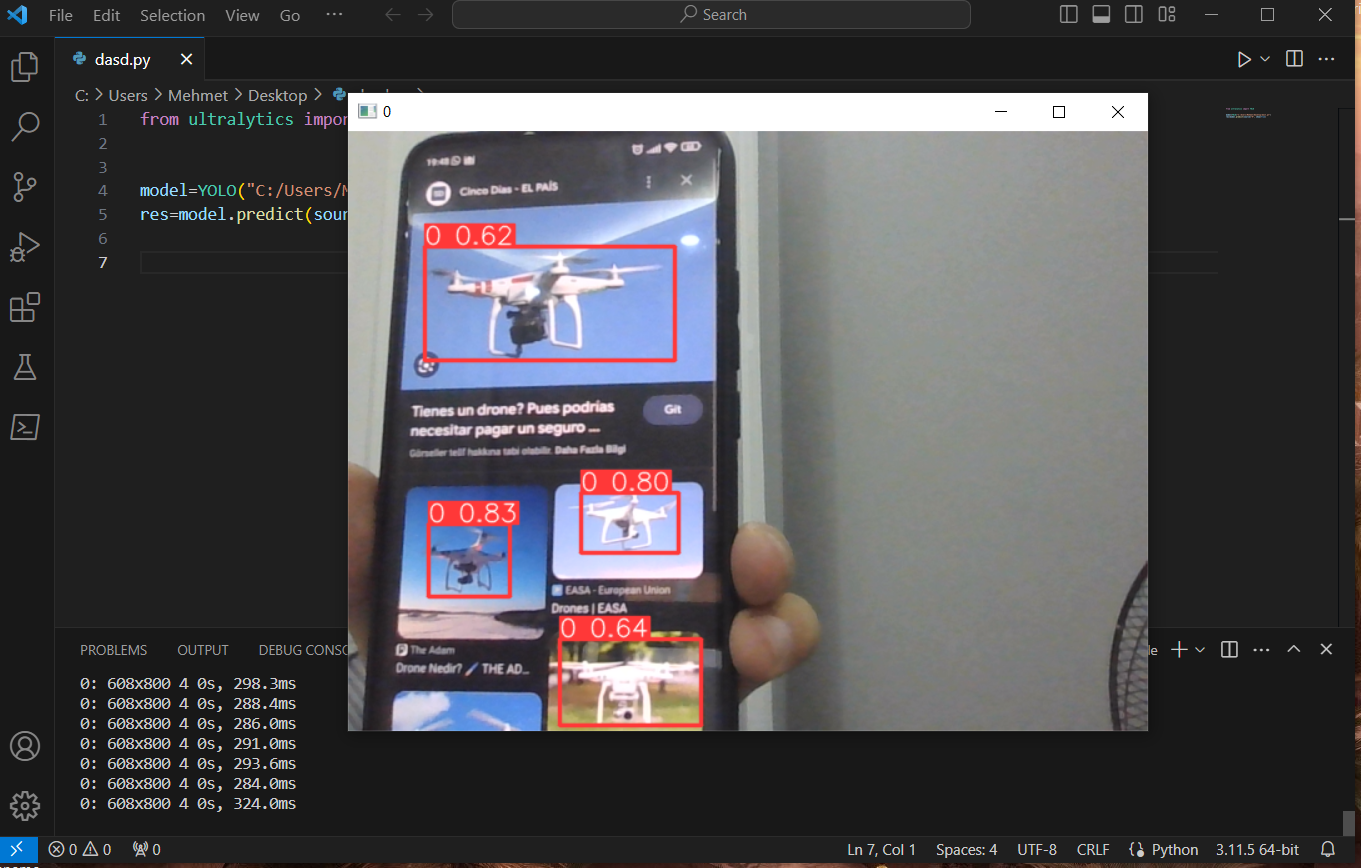Viewport: 1361px width, 868px height.
Task: Open the new terminal launch profile dropdown
Action: click(x=1200, y=649)
